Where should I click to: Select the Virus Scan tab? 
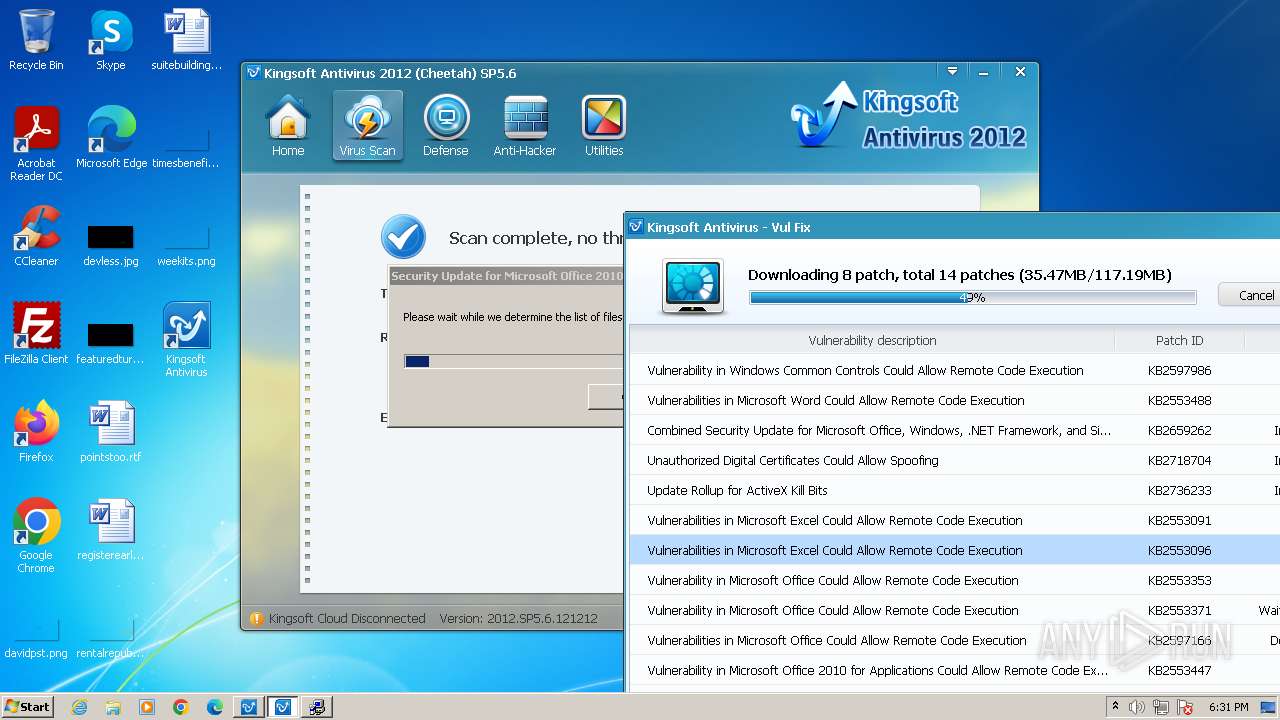(367, 126)
